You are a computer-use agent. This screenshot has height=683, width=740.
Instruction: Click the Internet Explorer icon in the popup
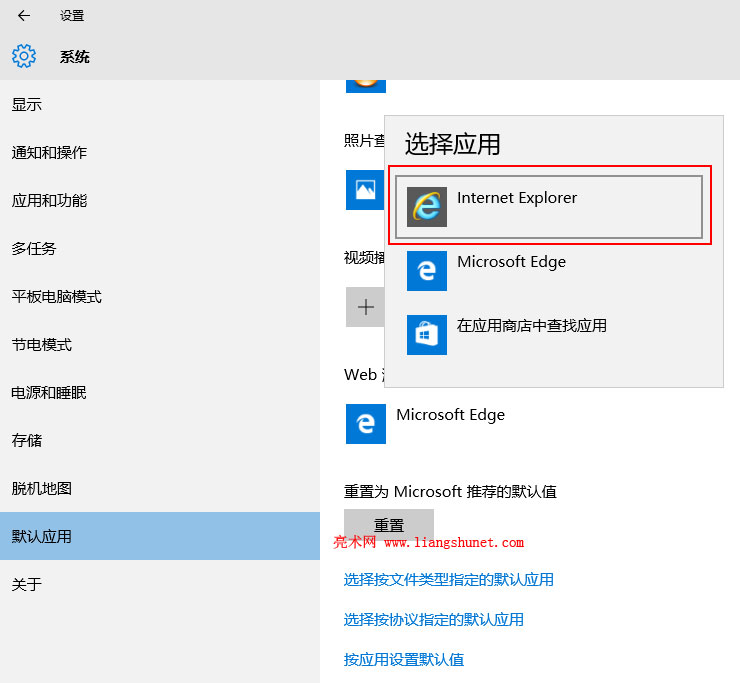pyautogui.click(x=427, y=207)
